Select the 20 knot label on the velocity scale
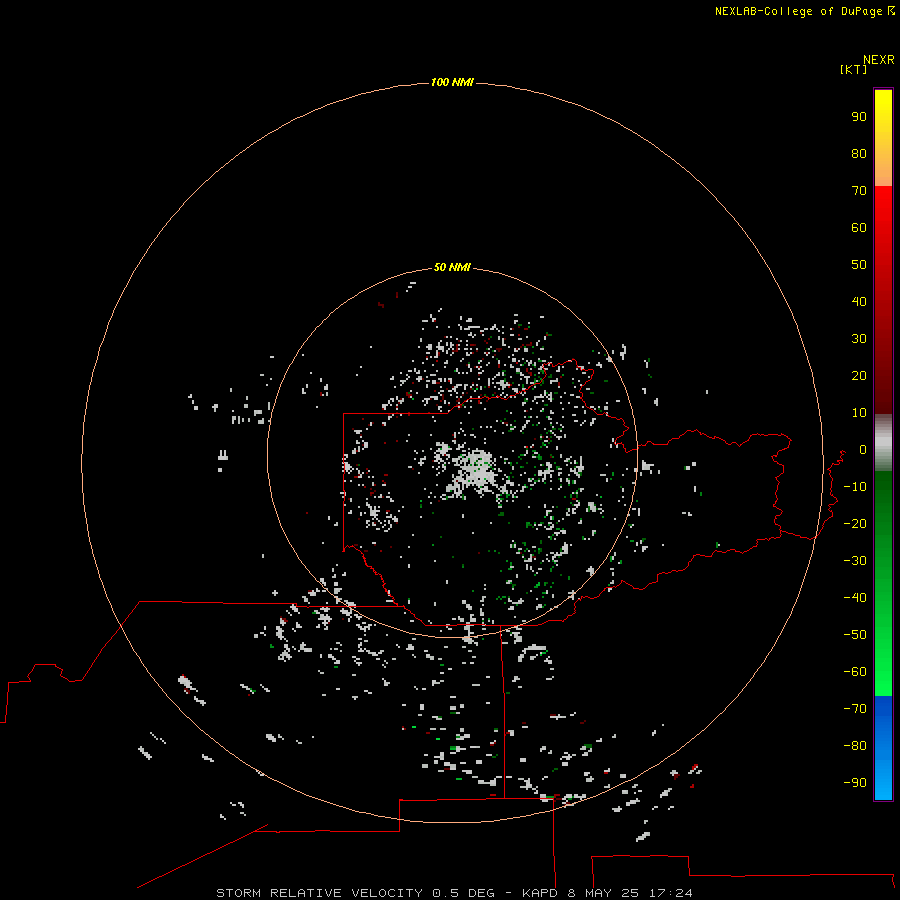The height and width of the screenshot is (900, 900). click(859, 376)
